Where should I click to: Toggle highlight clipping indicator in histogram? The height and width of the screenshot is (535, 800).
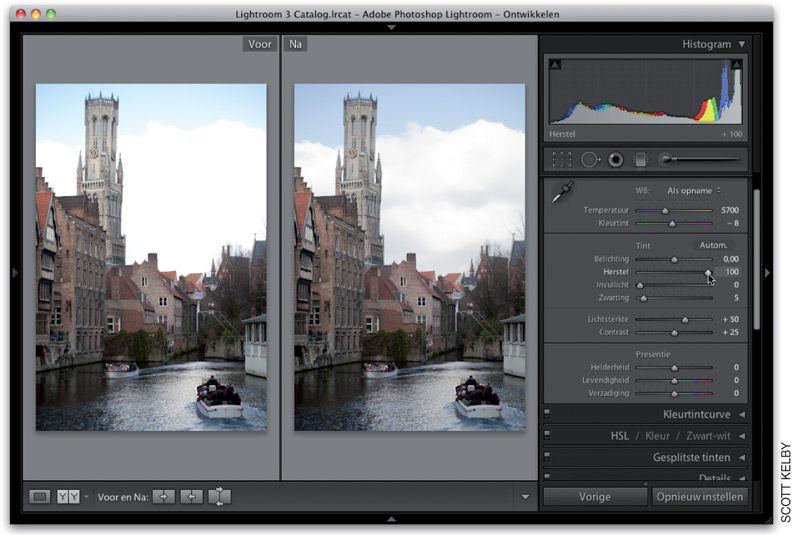click(x=736, y=64)
